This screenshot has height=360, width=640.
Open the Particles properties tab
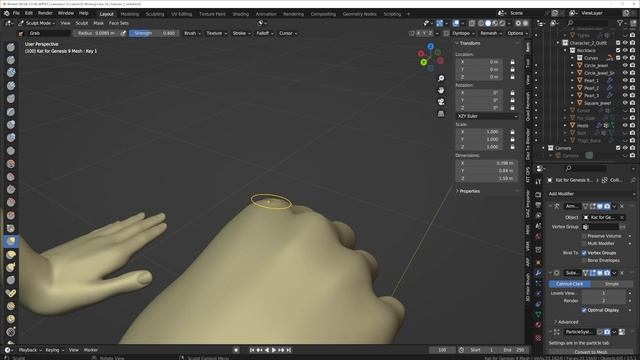538,283
